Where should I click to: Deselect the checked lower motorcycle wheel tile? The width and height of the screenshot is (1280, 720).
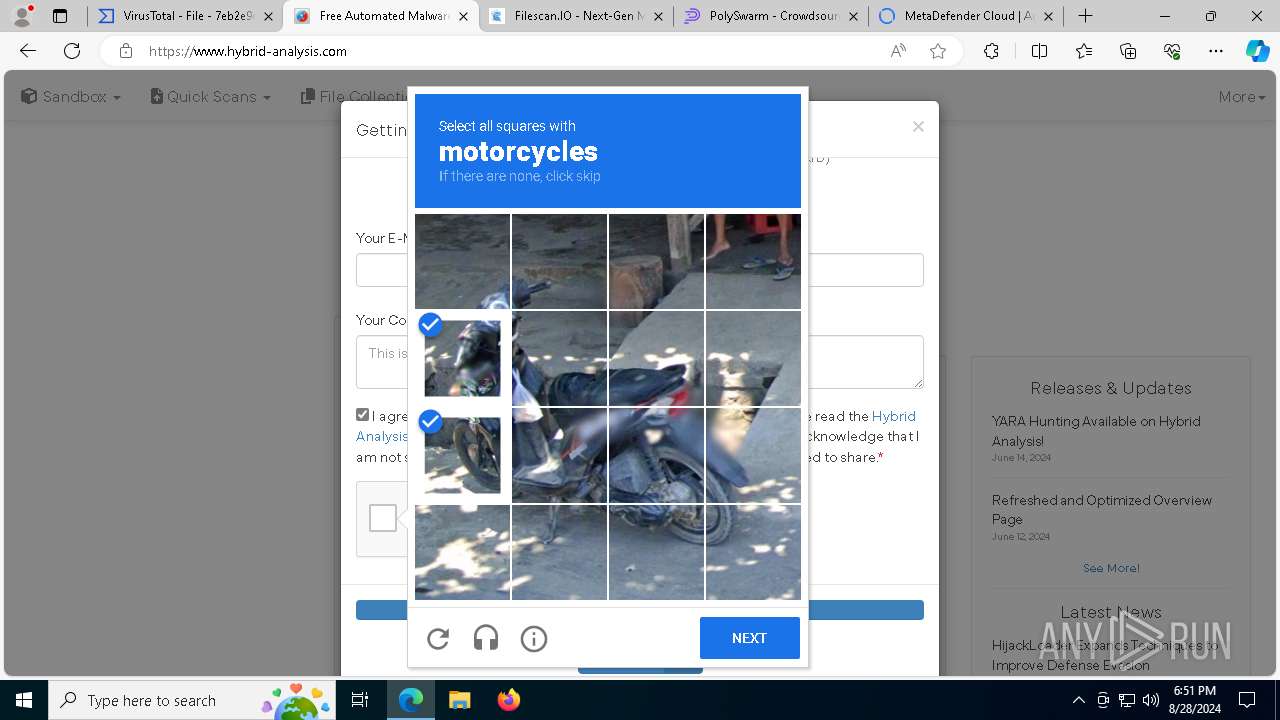(x=462, y=455)
